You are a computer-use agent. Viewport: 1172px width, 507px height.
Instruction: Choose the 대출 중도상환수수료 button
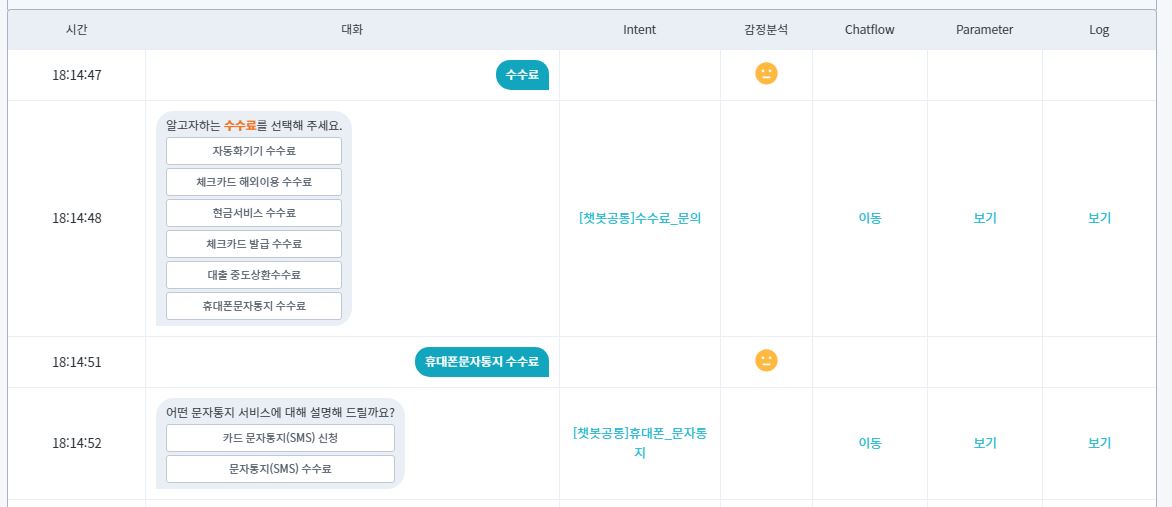254,275
